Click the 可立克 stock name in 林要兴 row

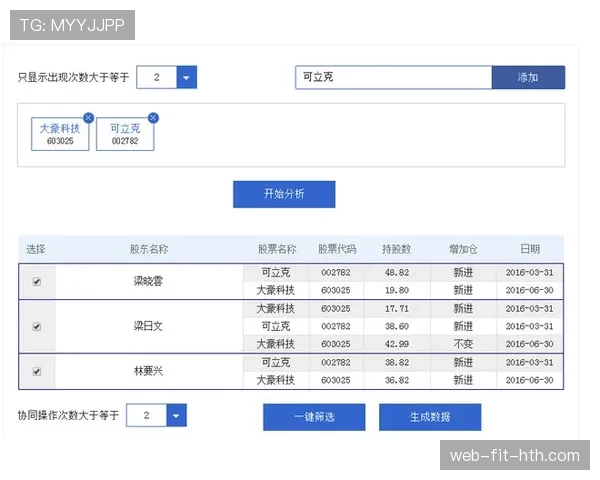click(x=276, y=362)
